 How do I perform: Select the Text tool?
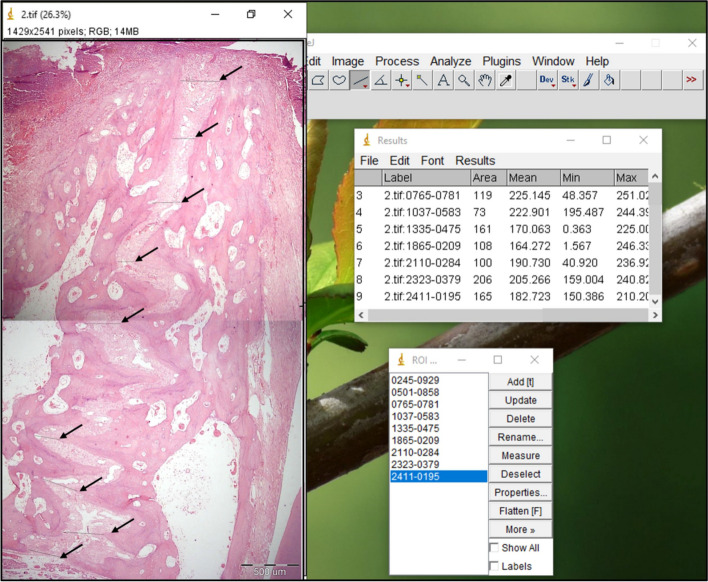coord(443,80)
